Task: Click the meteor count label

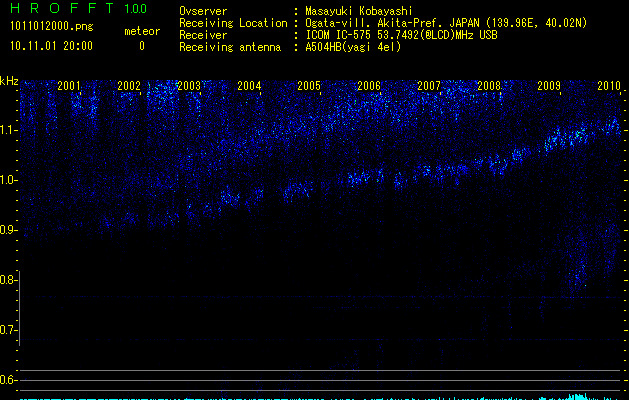Action: point(142,31)
